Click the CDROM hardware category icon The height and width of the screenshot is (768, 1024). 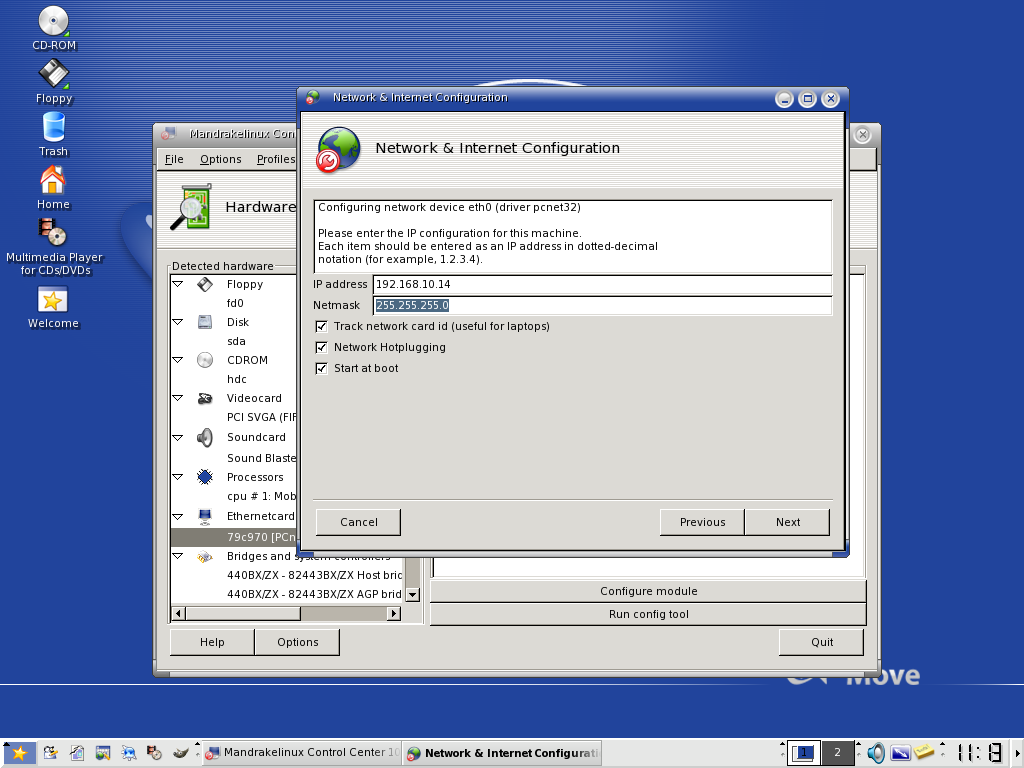click(x=205, y=360)
